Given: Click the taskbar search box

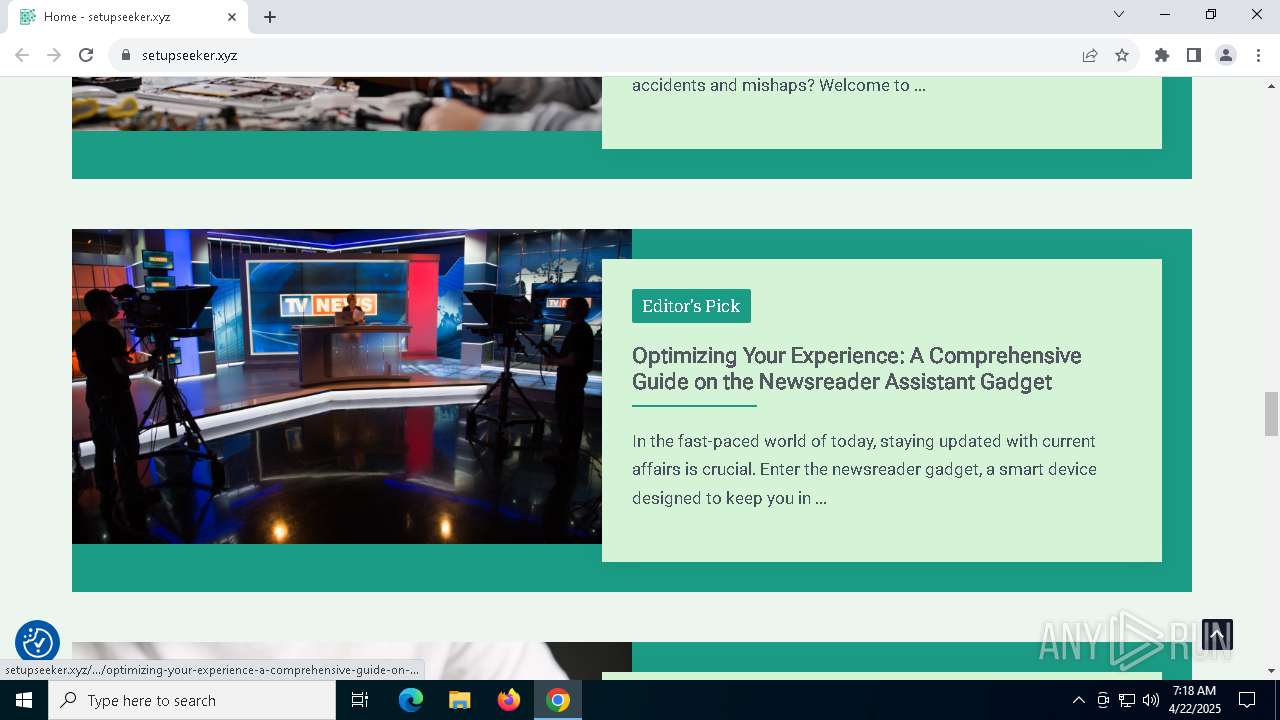Looking at the screenshot, I should click(x=192, y=700).
